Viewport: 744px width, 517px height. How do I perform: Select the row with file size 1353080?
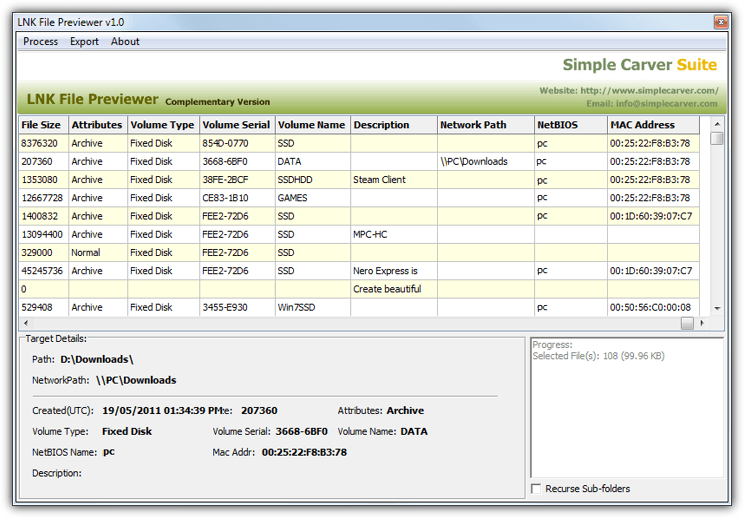click(x=359, y=180)
